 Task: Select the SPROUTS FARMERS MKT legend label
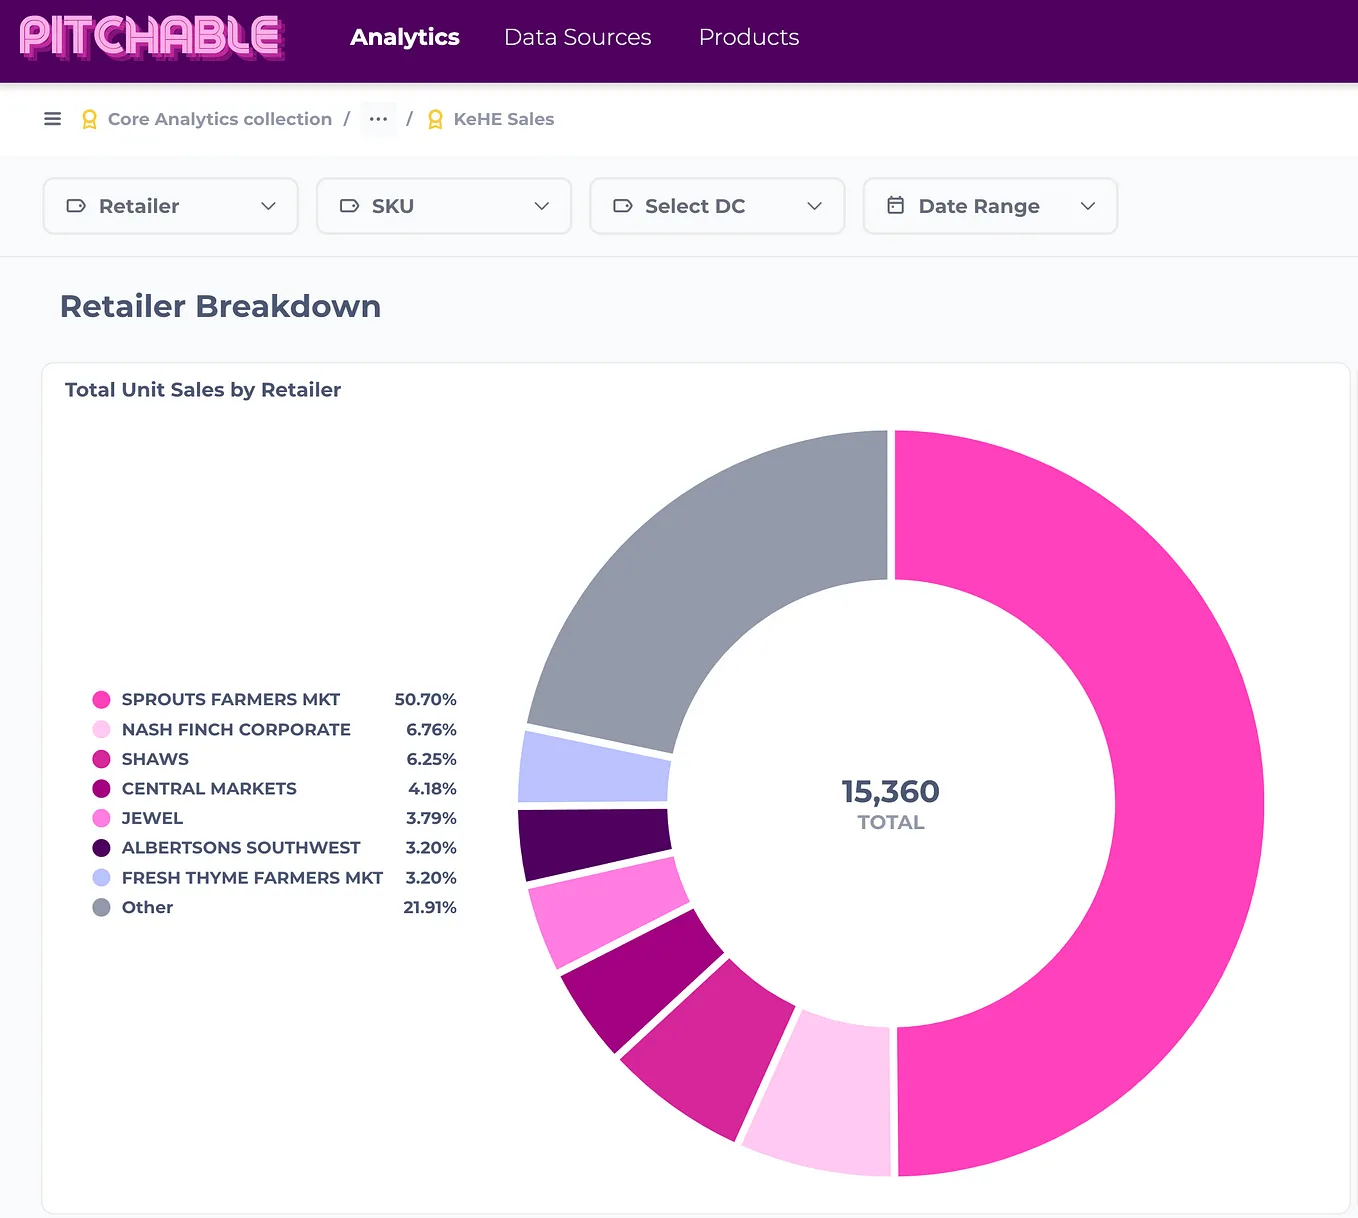point(231,700)
